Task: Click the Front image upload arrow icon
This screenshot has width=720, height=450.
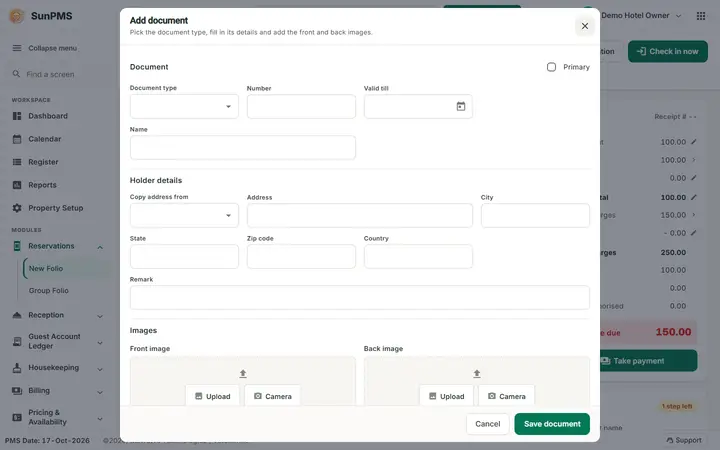Action: point(243,374)
